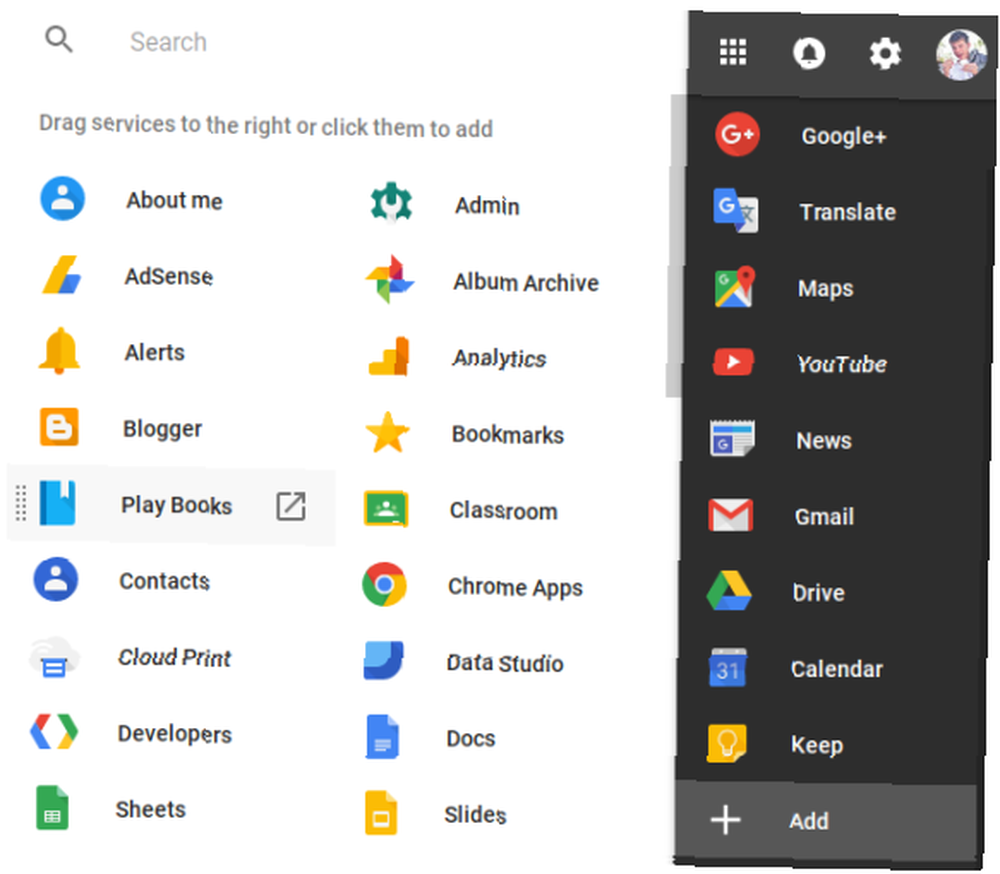1000x874 pixels.
Task: Click the Keep icon in sidebar
Action: 726,743
